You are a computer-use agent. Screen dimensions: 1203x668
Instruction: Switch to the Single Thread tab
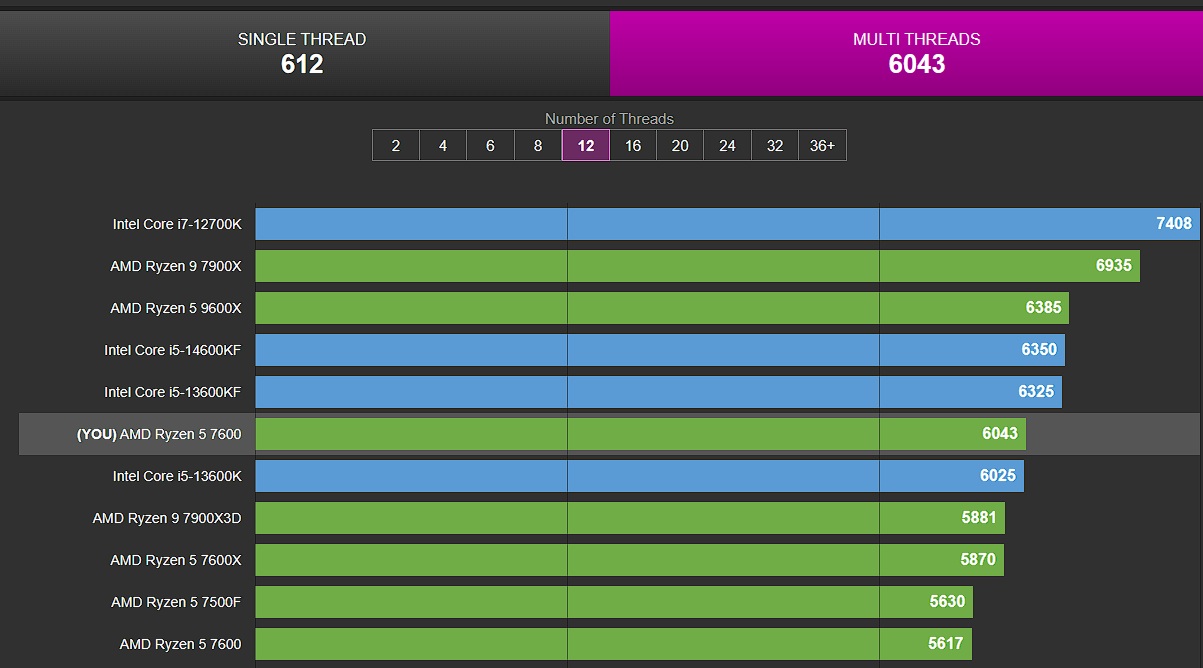coord(302,53)
